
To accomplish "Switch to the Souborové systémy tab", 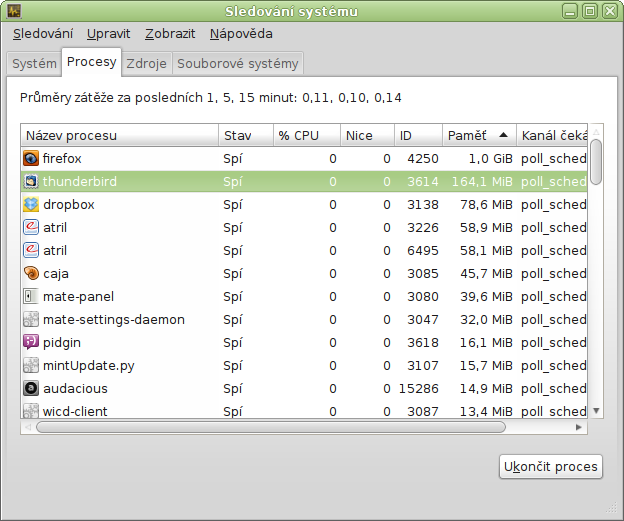I will pyautogui.click(x=237, y=63).
